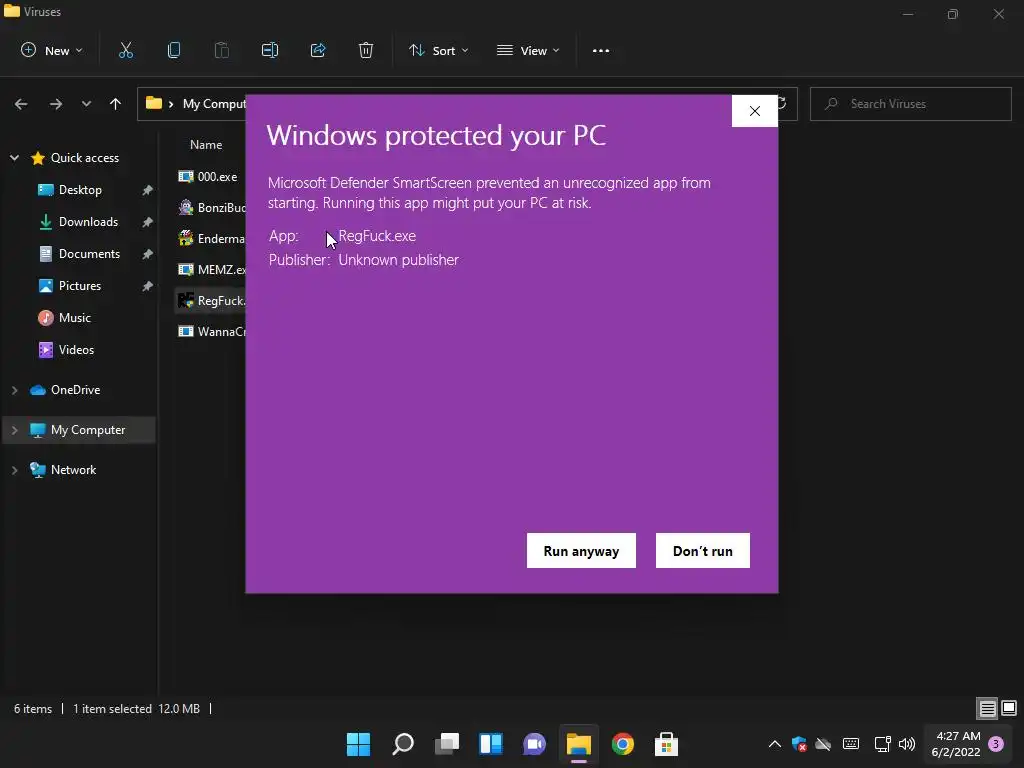Open Music in the sidebar
The width and height of the screenshot is (1024, 768).
(x=74, y=318)
